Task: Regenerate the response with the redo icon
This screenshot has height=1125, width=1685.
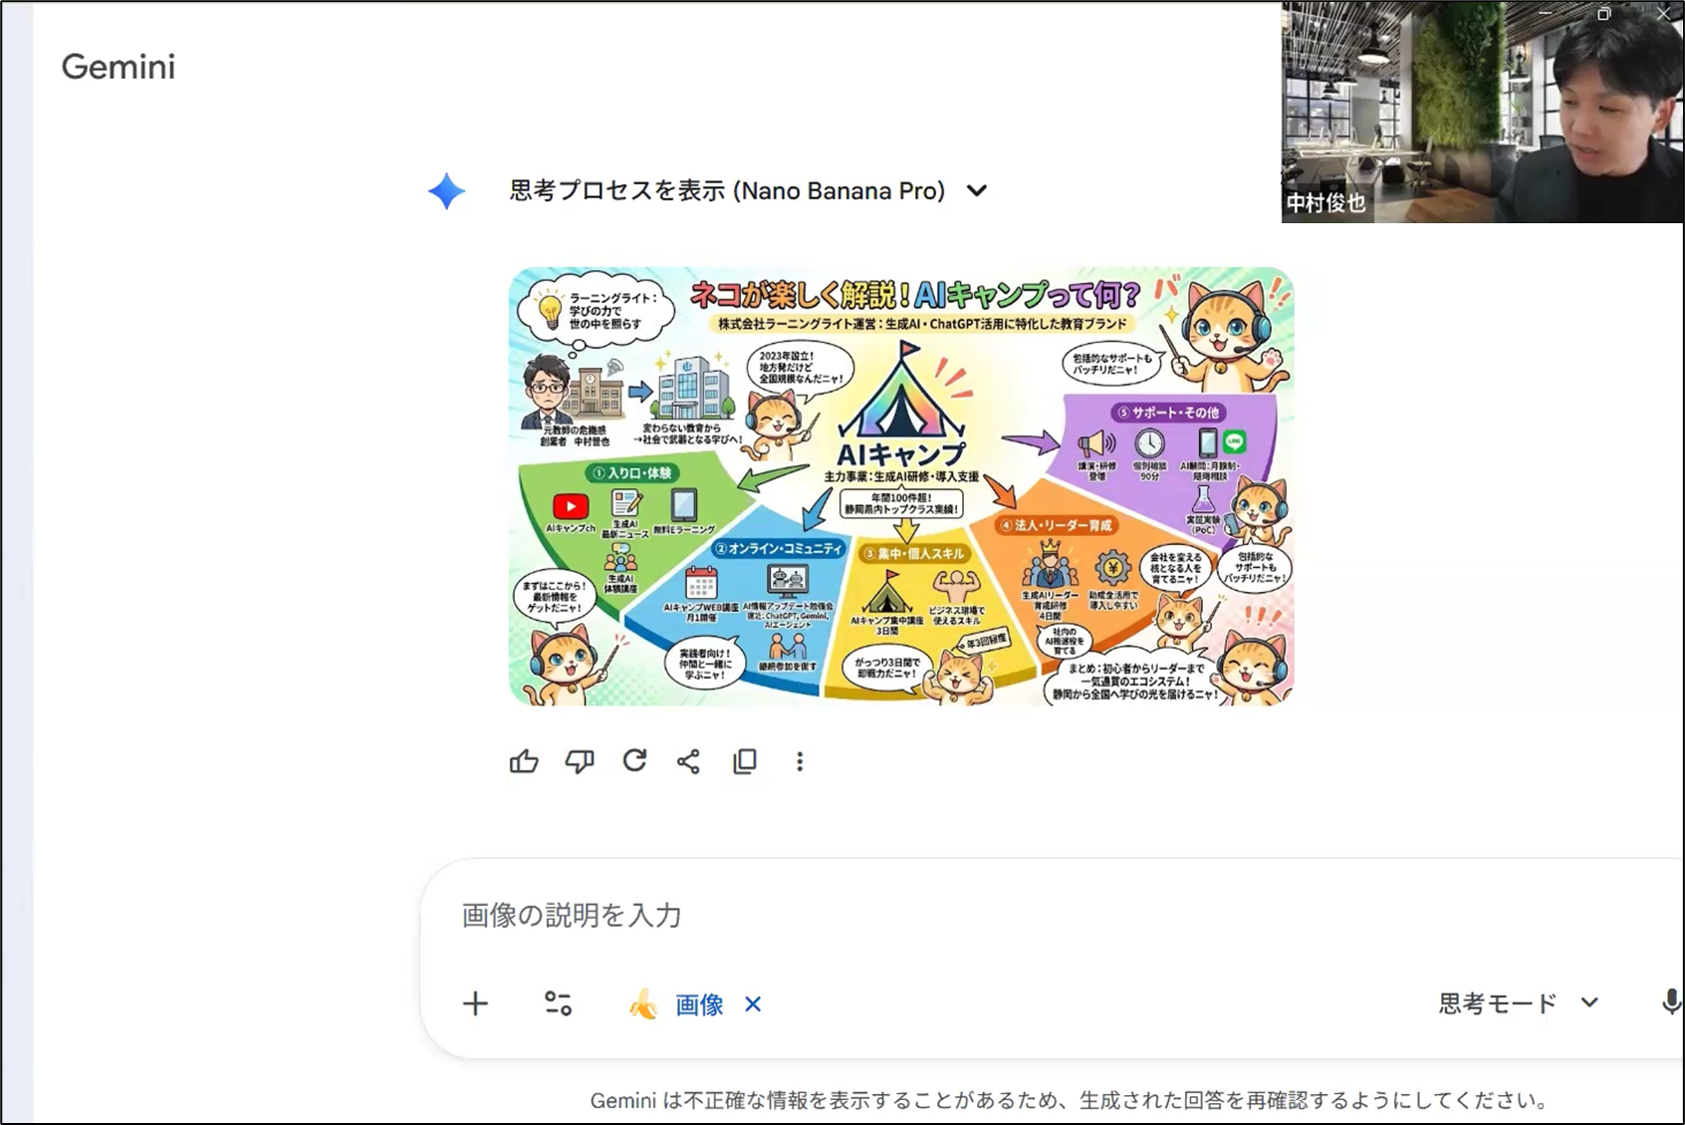Action: coord(634,761)
